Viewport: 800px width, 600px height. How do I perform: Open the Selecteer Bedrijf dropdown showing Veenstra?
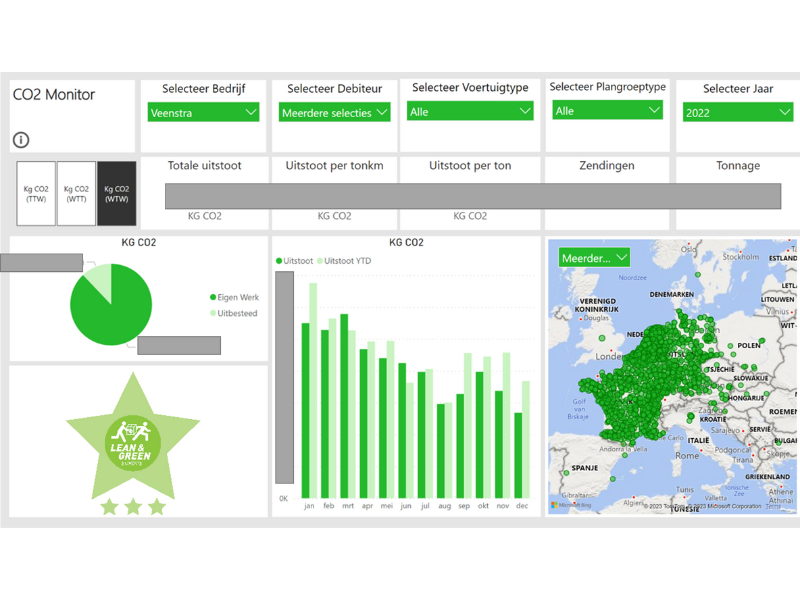click(203, 113)
